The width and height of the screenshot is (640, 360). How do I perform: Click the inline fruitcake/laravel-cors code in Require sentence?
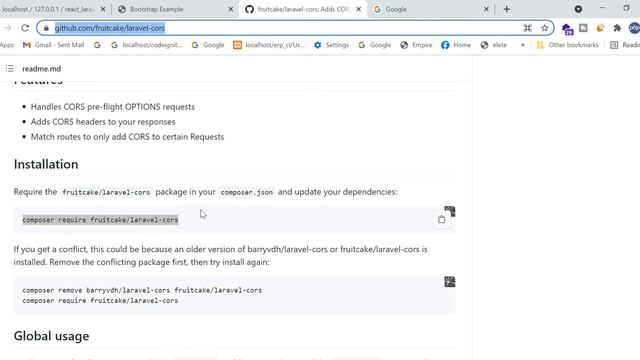click(x=106, y=192)
